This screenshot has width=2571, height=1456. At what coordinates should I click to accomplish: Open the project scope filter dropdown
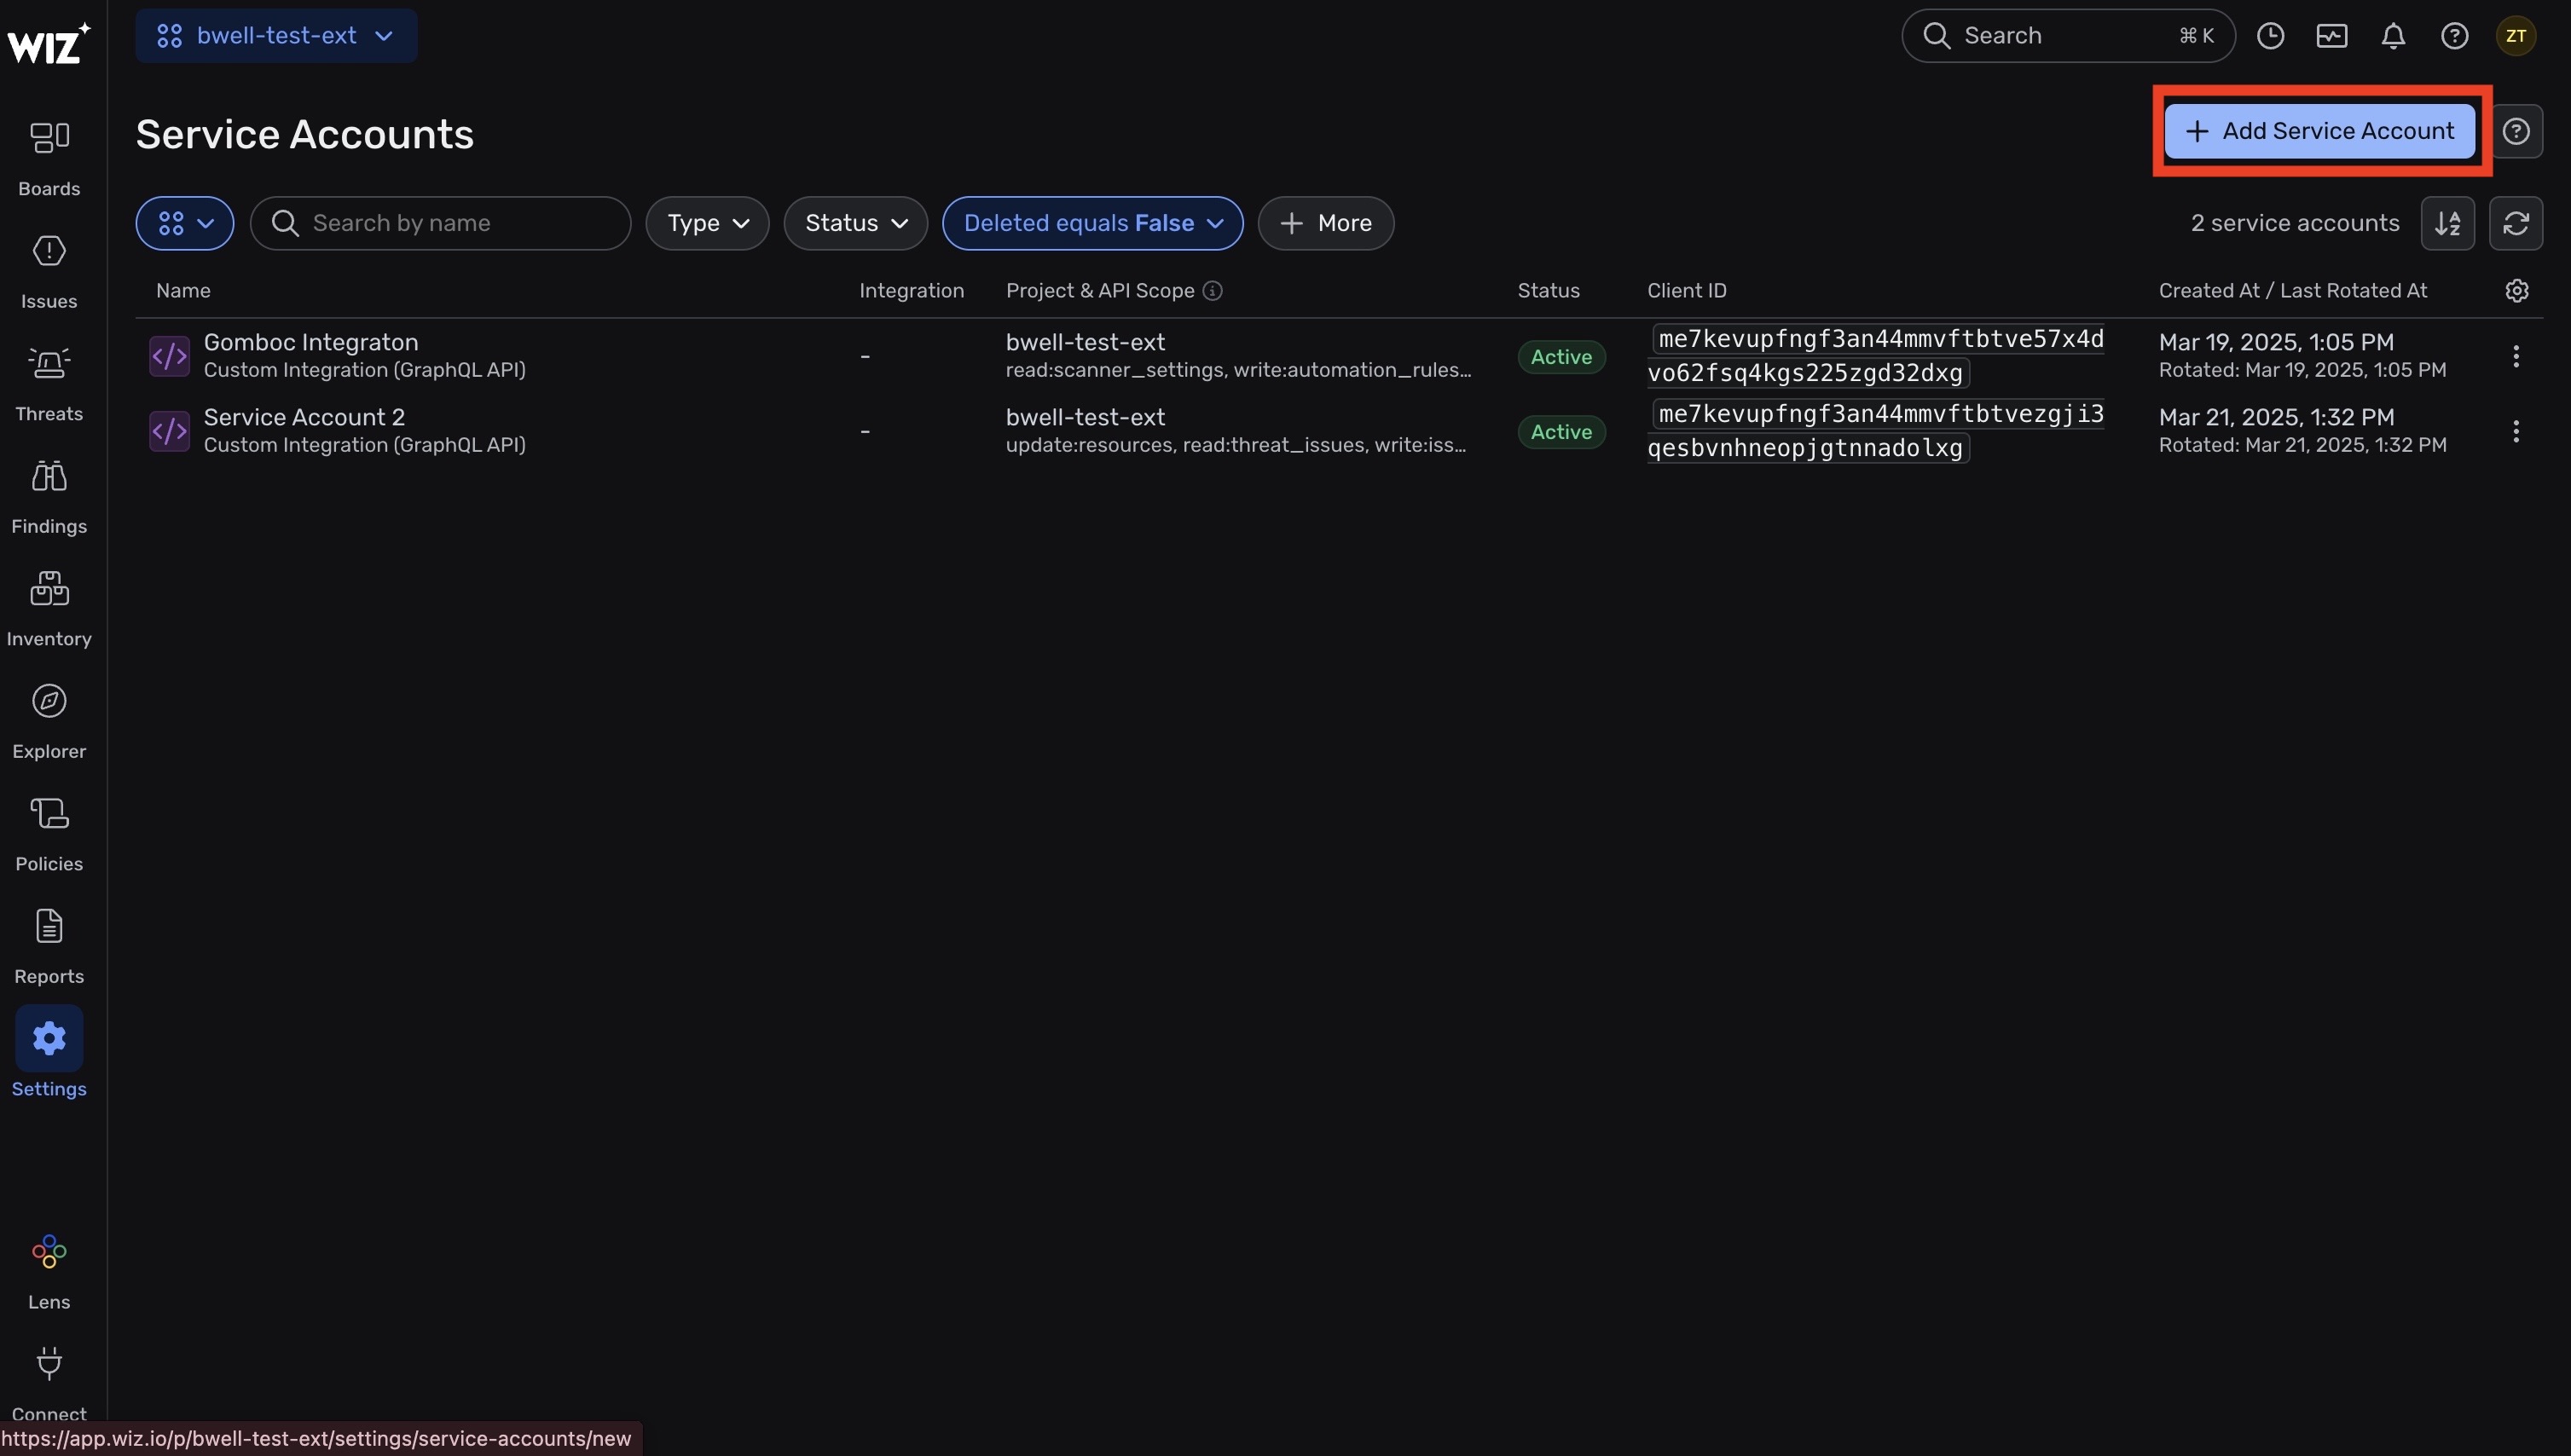pyautogui.click(x=185, y=223)
